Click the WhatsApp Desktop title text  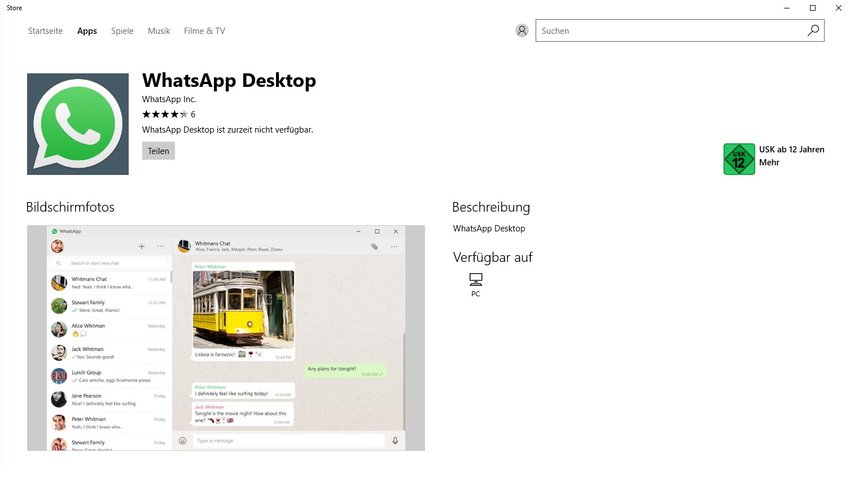(229, 80)
